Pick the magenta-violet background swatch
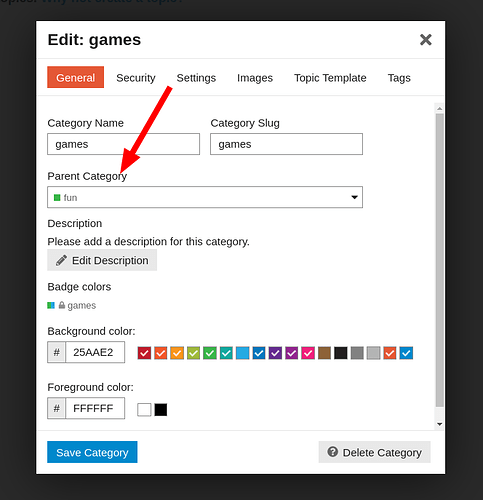Image resolution: width=483 pixels, height=500 pixels. point(291,353)
